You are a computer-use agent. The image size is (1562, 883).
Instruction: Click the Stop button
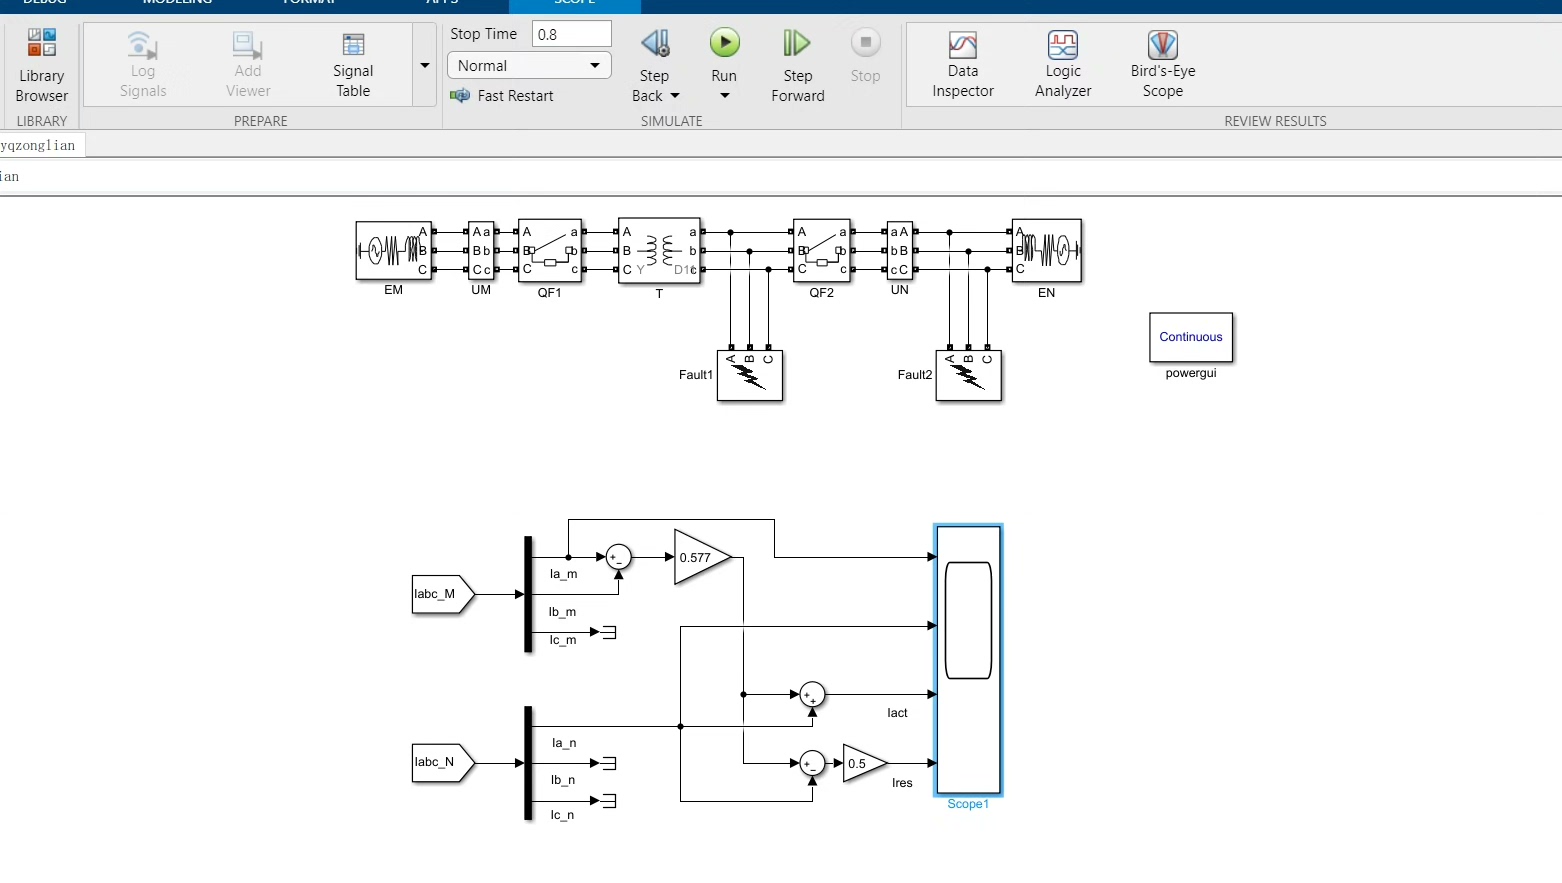pyautogui.click(x=864, y=44)
